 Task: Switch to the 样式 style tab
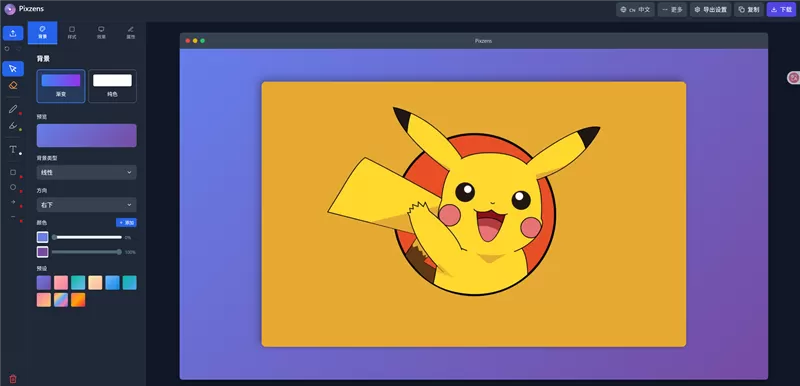coord(72,33)
